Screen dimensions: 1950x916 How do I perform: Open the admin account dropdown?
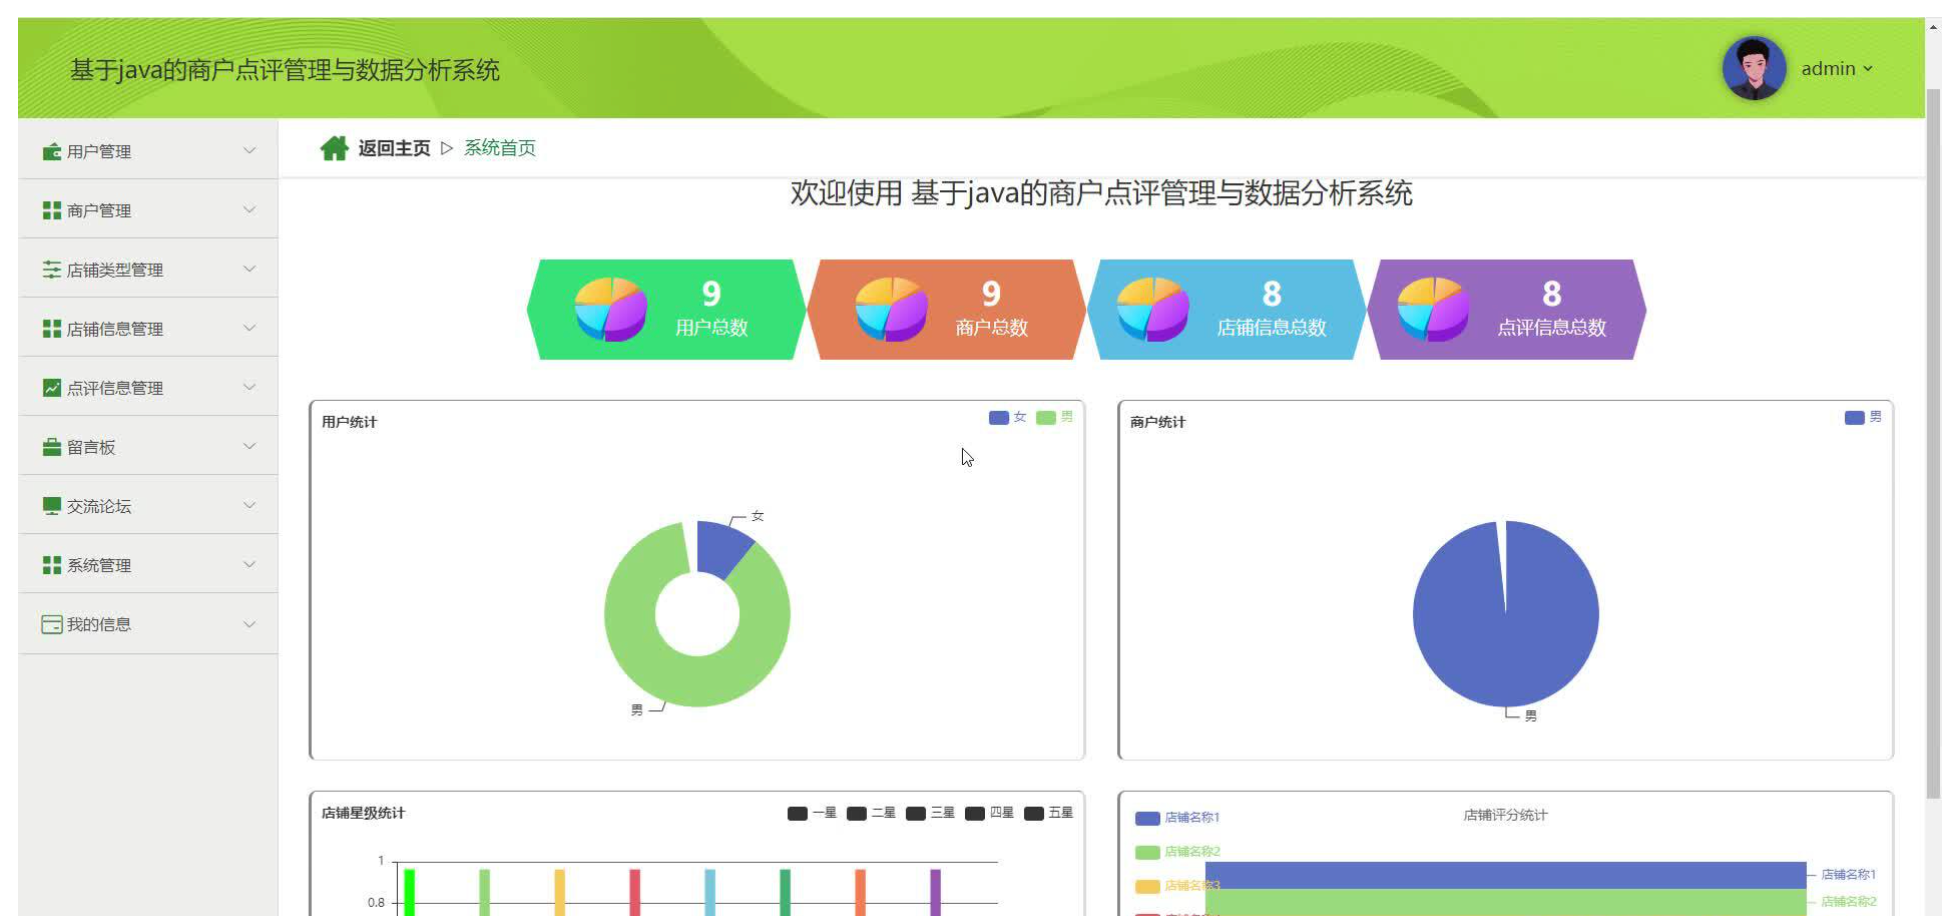point(1837,69)
